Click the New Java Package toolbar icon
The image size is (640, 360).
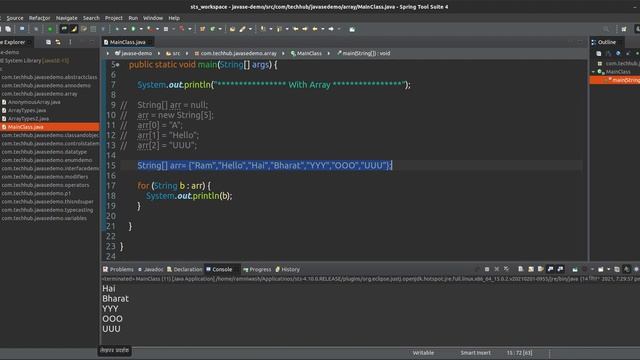[x=202, y=29]
